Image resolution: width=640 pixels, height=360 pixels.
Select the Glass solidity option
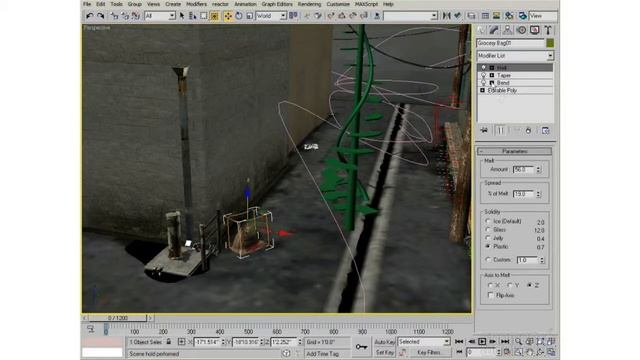point(488,230)
